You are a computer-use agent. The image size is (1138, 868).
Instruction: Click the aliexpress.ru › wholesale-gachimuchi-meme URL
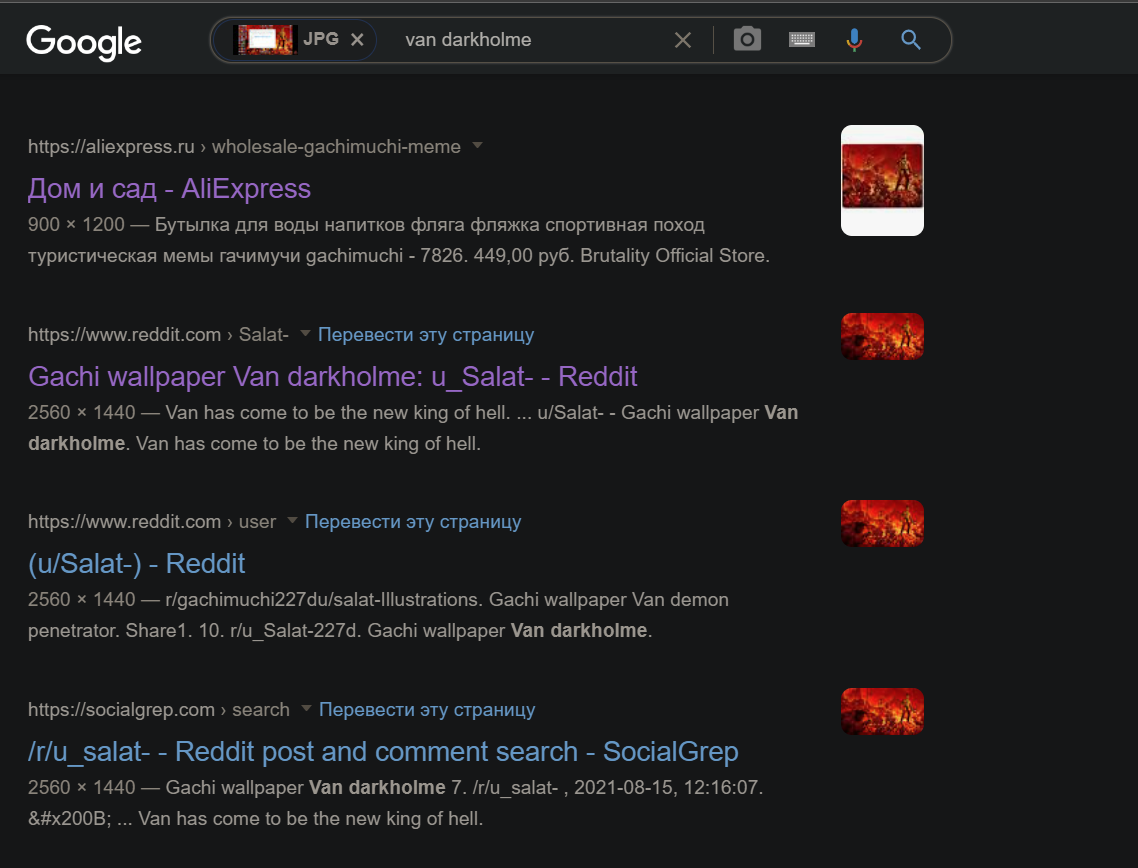coord(244,147)
